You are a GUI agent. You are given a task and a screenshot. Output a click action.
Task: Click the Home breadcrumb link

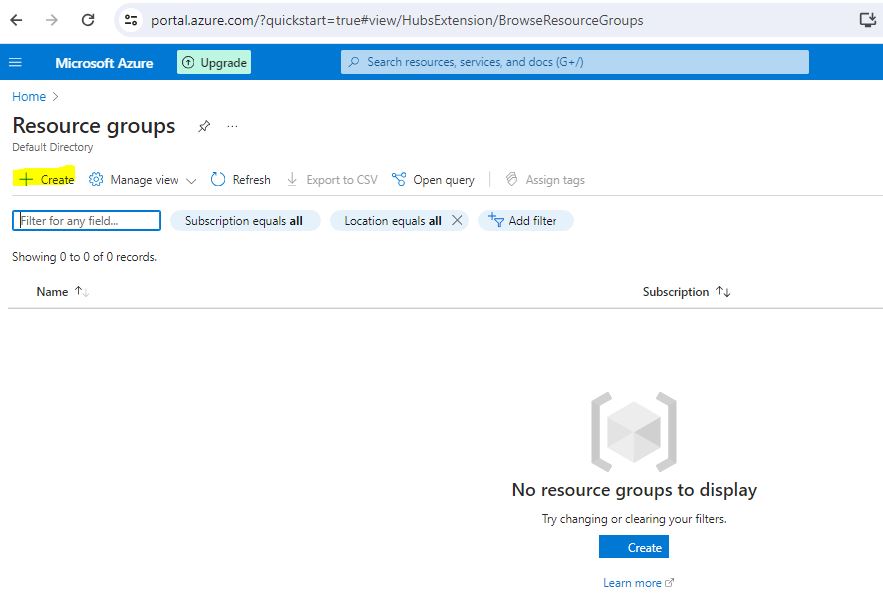[x=29, y=97]
